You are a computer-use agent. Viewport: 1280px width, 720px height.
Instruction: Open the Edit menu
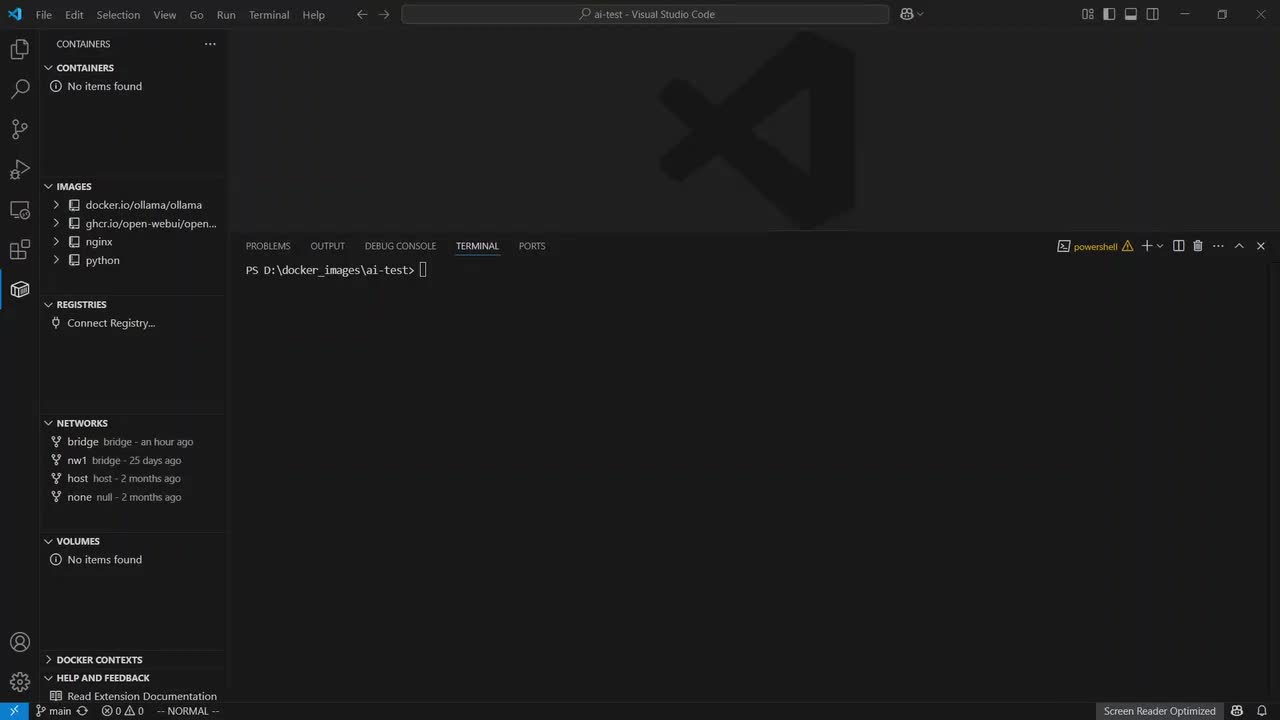click(x=74, y=15)
